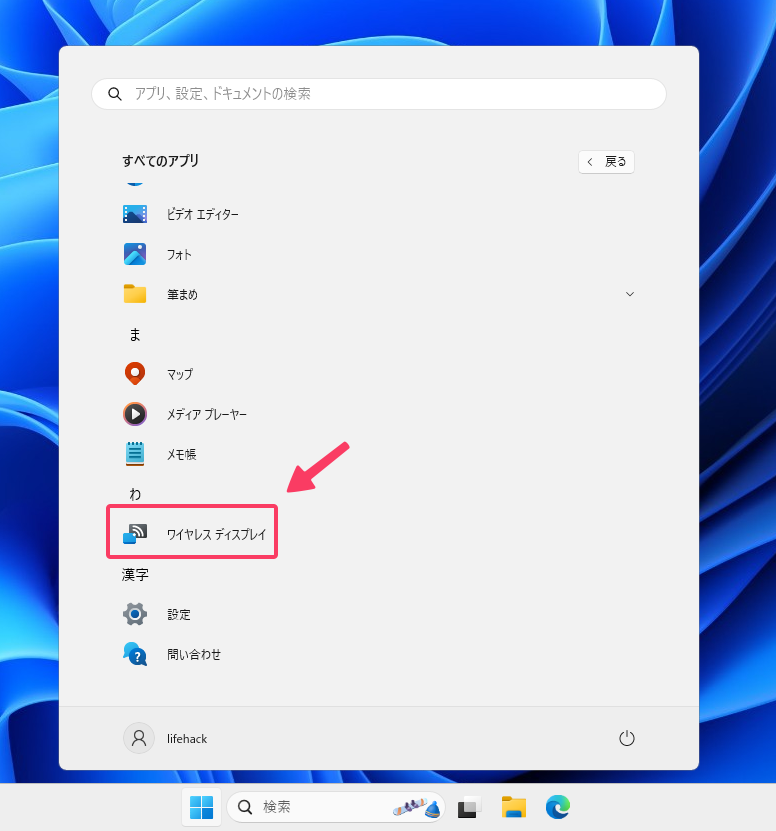
Task: Open Wireless Display (ワイヤレス ディスプレイ) icon
Action: (135, 534)
